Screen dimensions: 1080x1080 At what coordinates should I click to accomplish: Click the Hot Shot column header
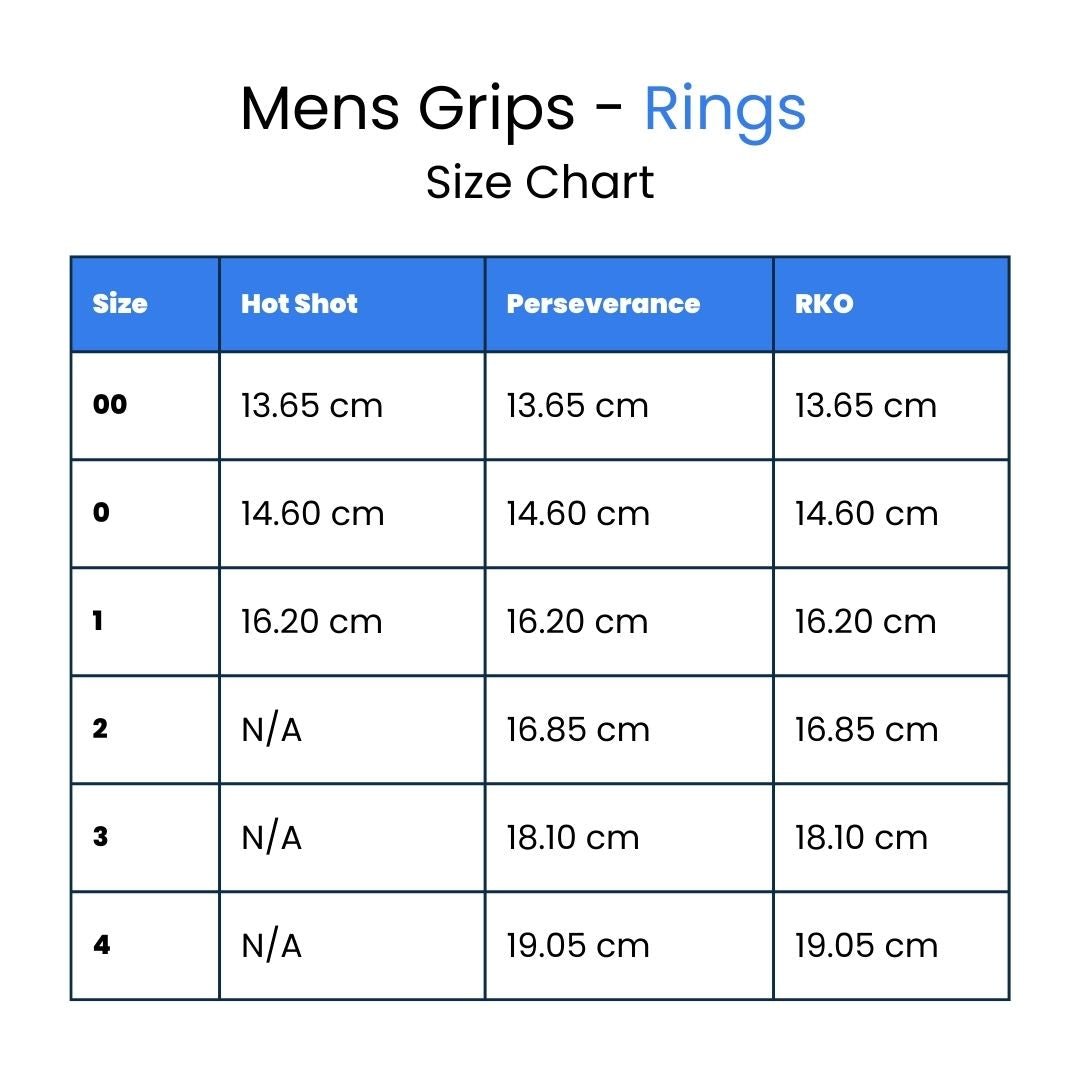pos(299,304)
